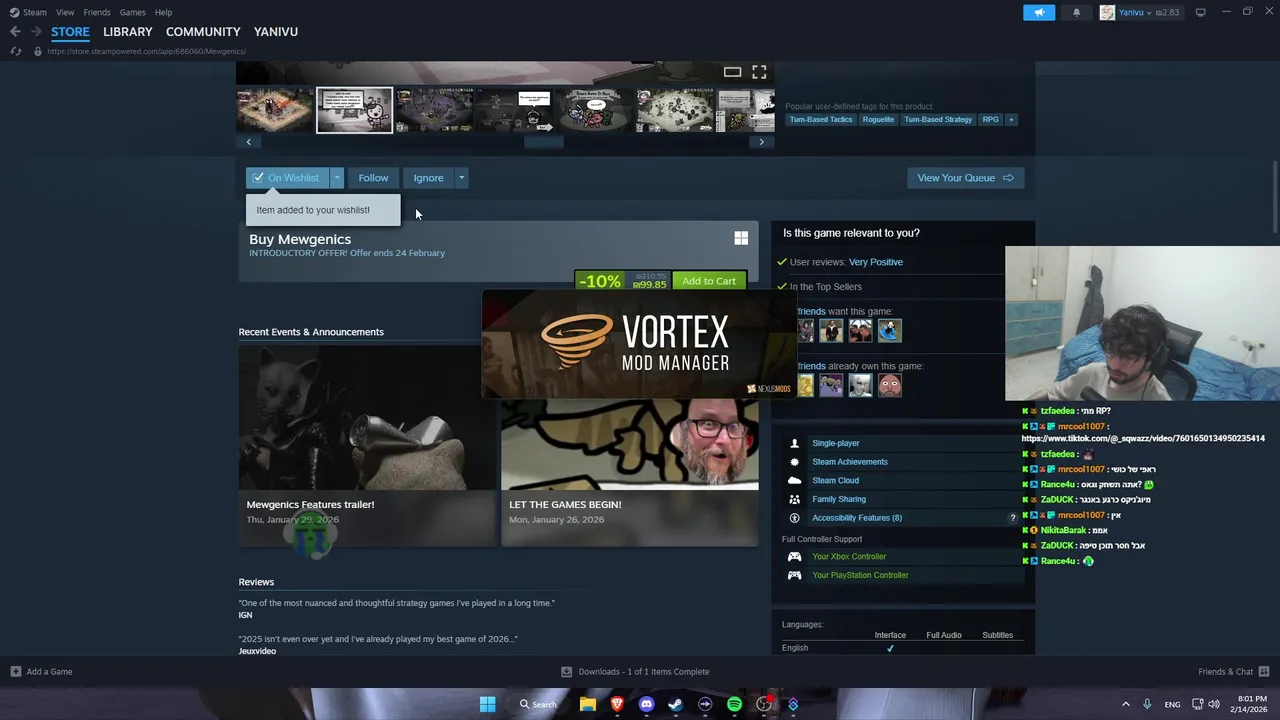
Task: Select the Turn-Based Tactics tag
Action: click(821, 119)
